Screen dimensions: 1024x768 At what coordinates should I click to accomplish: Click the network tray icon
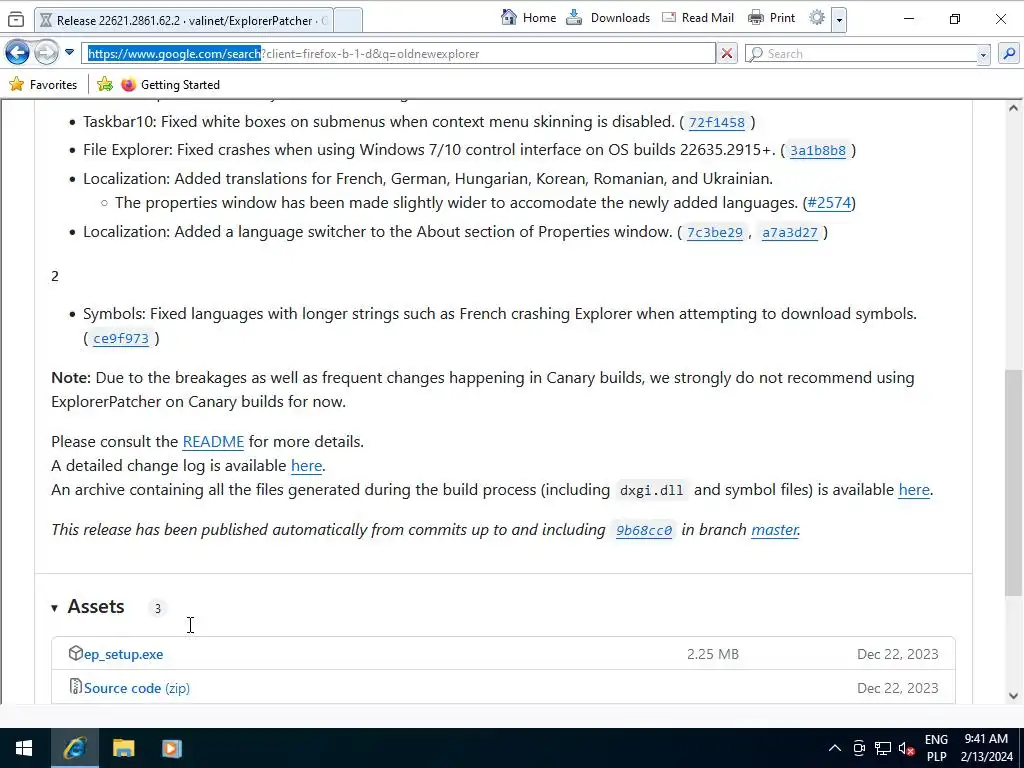pyautogui.click(x=883, y=748)
